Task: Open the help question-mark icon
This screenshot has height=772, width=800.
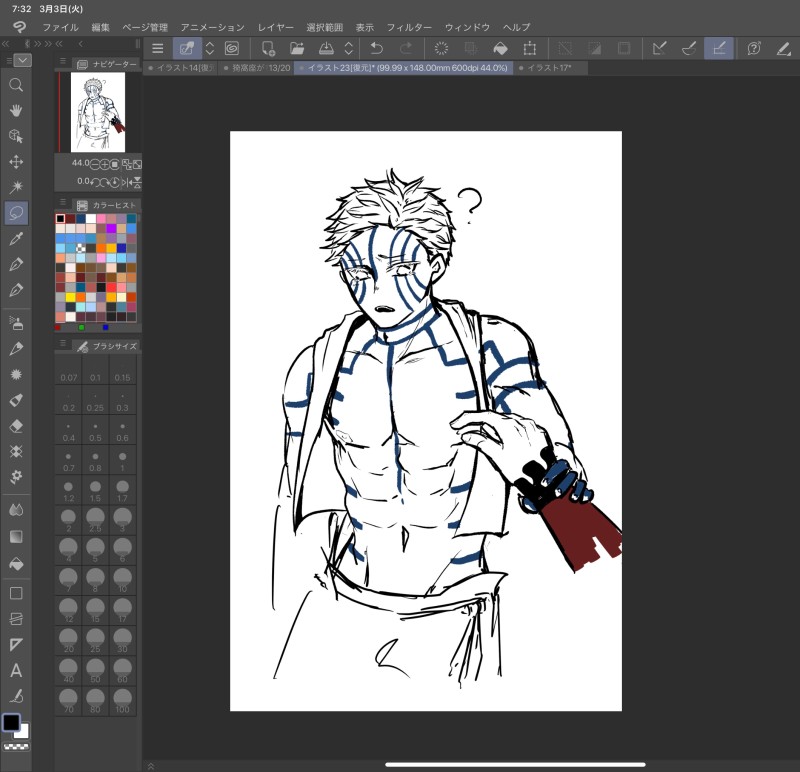Action: (754, 48)
